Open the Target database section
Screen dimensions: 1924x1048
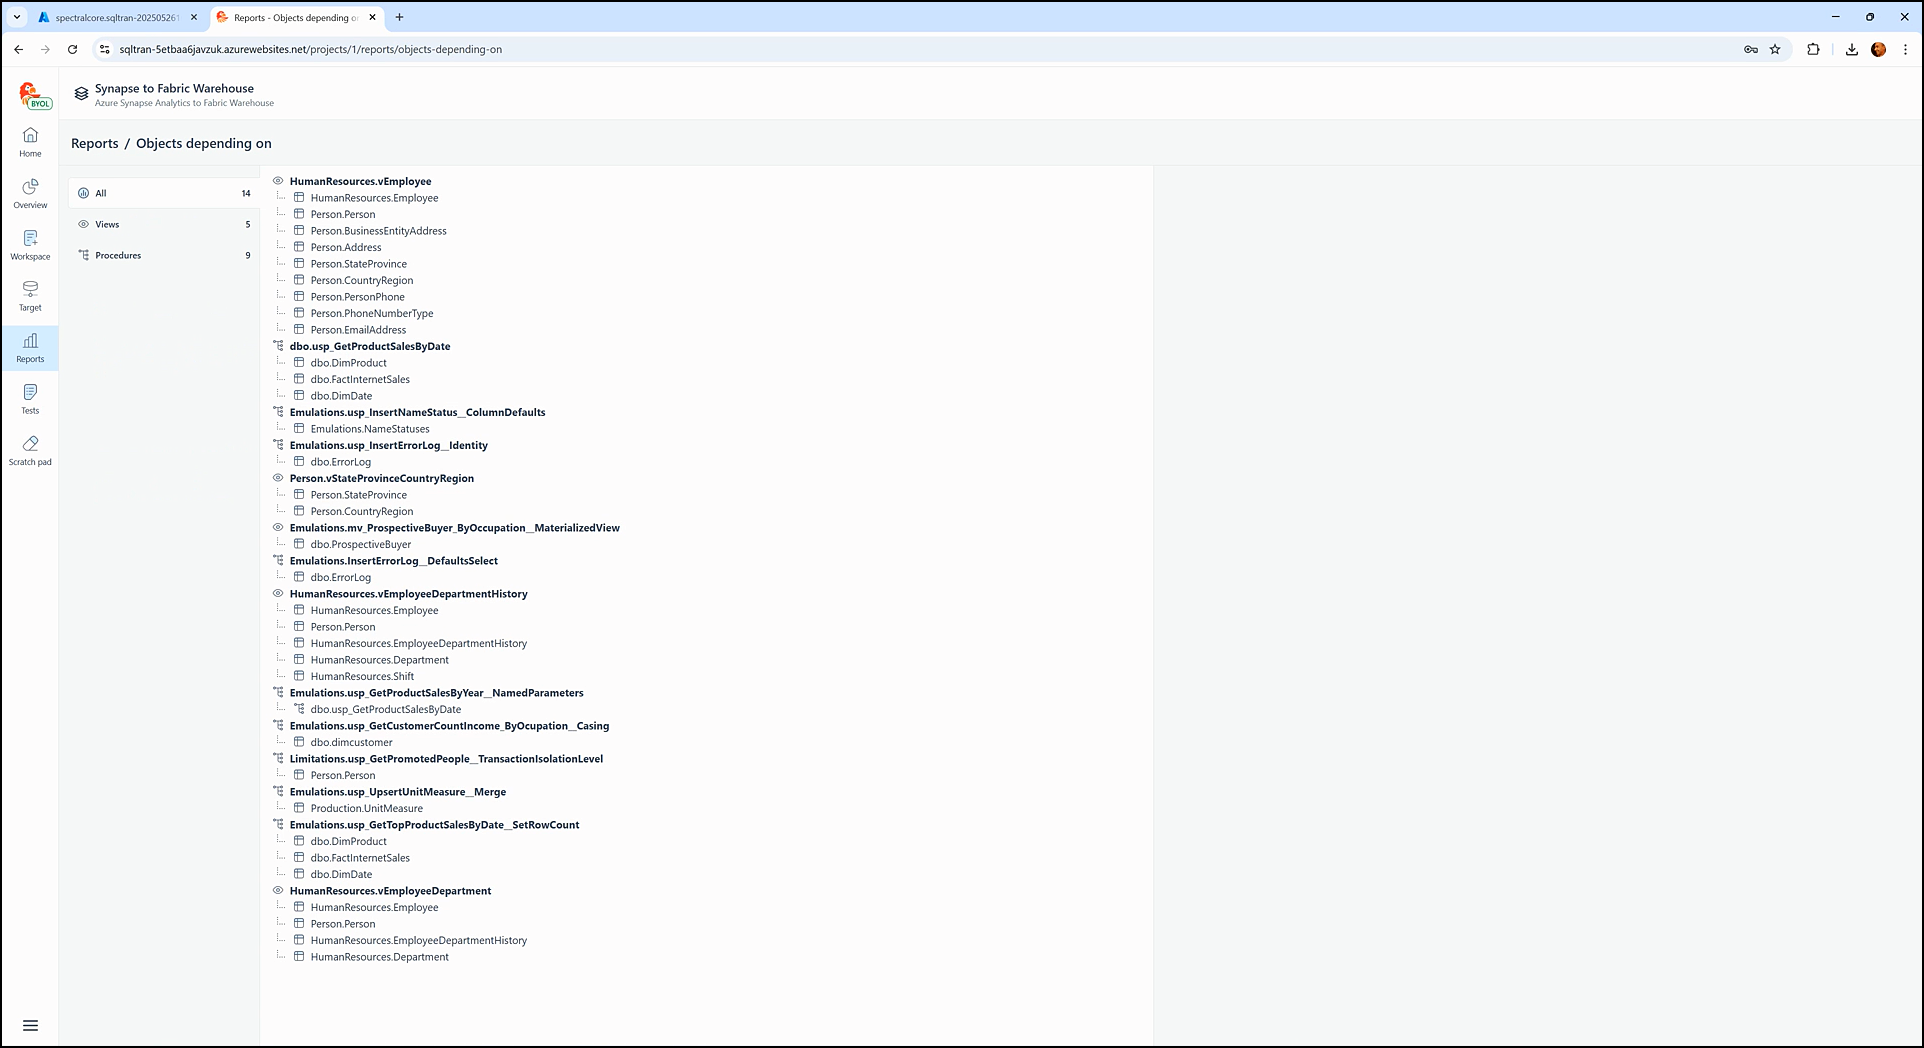(x=30, y=296)
